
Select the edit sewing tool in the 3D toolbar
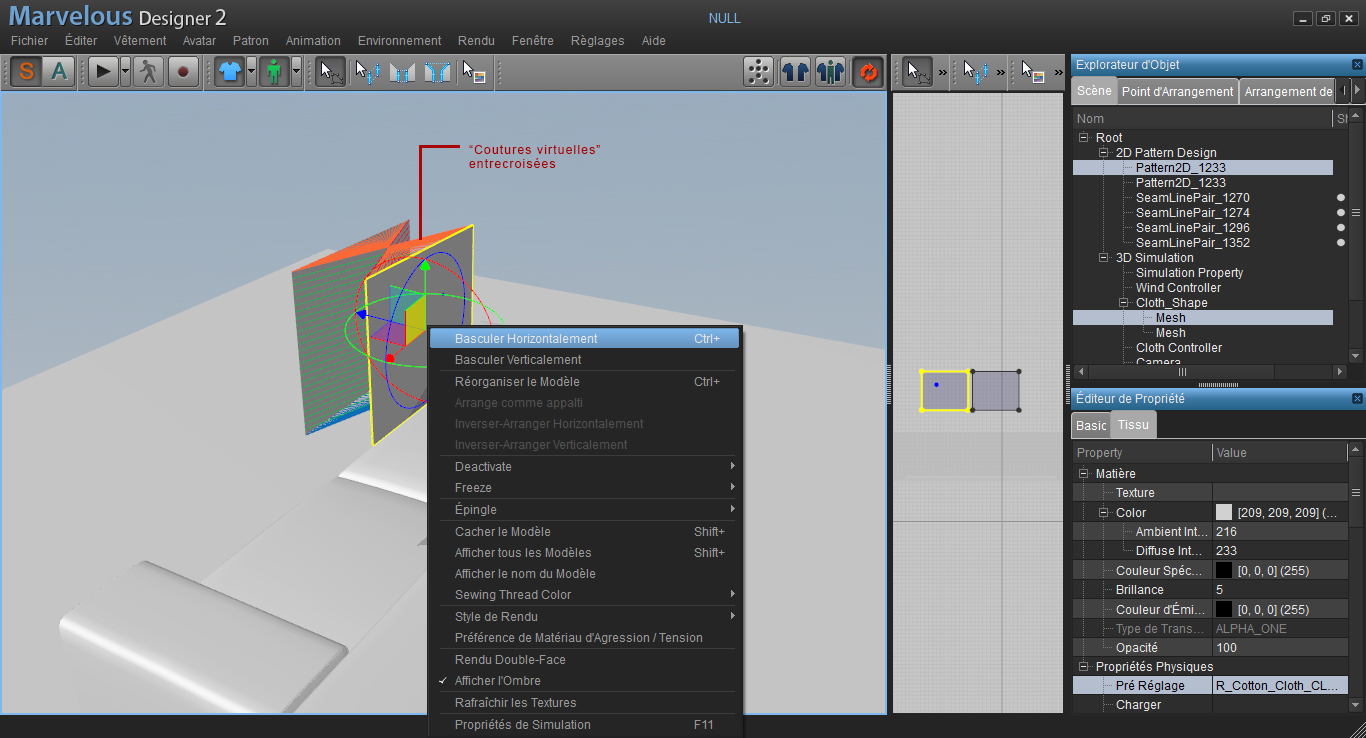[x=368, y=72]
